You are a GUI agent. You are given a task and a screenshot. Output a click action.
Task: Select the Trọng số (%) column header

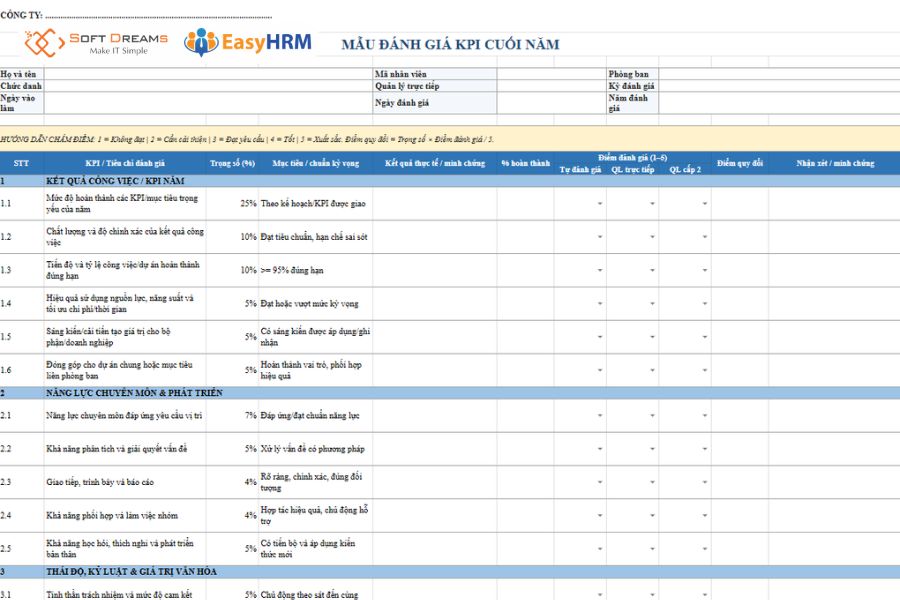coord(232,163)
